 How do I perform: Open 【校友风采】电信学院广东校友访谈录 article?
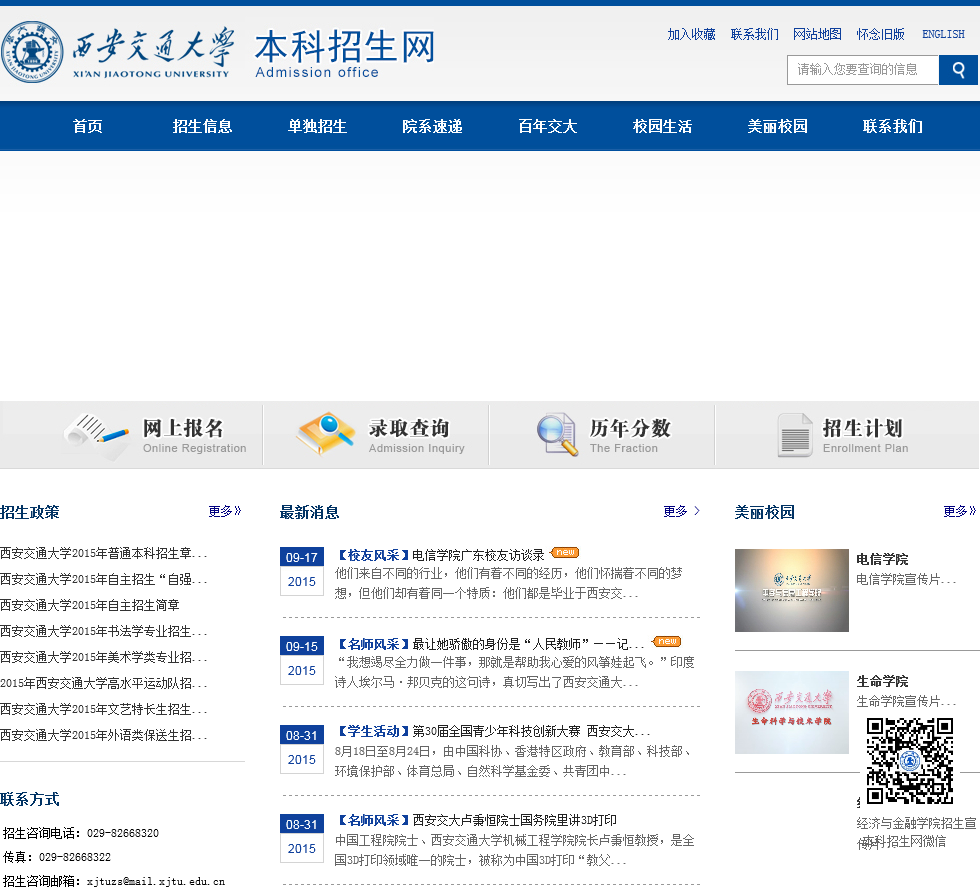[x=441, y=555]
